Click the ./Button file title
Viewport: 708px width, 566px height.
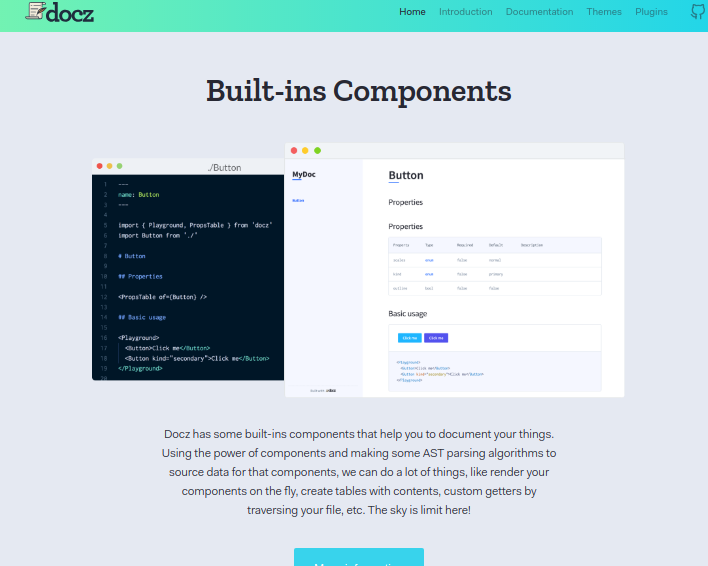tap(224, 167)
